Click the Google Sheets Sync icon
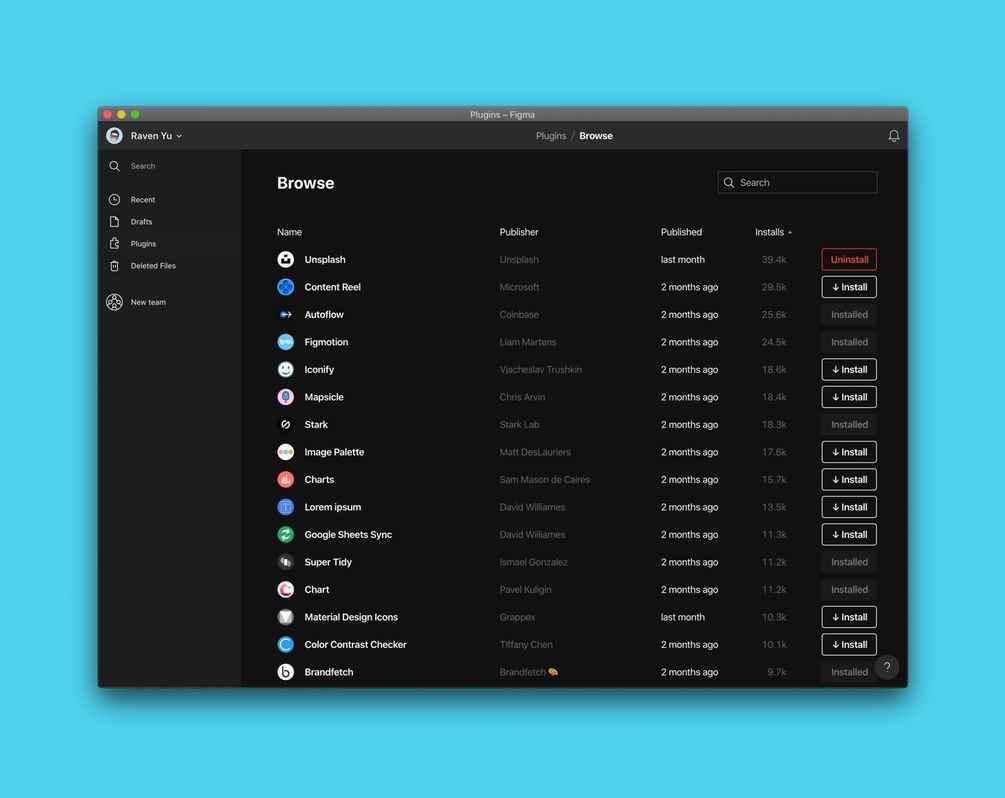The height and width of the screenshot is (798, 1005). click(286, 535)
